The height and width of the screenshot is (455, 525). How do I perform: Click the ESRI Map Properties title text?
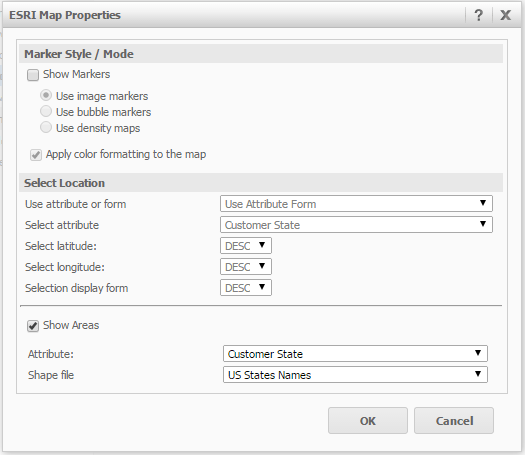click(65, 15)
